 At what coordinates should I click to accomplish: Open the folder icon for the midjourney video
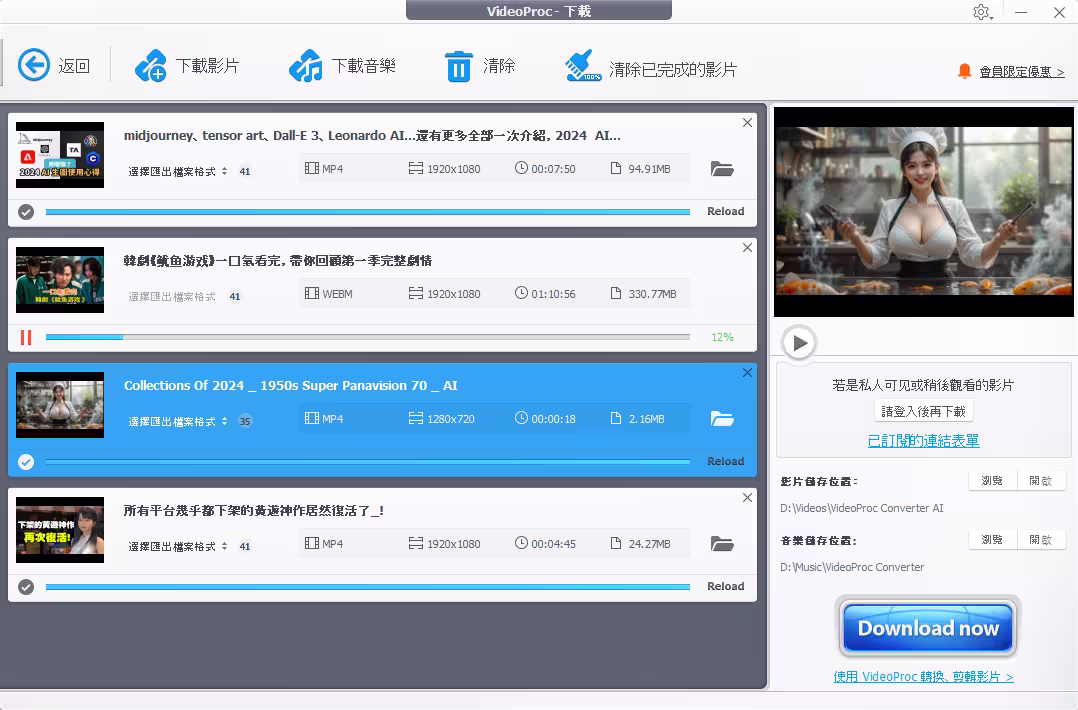coord(722,168)
